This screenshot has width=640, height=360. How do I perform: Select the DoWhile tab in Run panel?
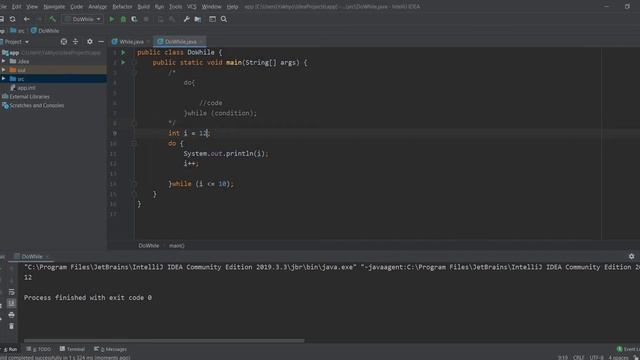(x=32, y=256)
